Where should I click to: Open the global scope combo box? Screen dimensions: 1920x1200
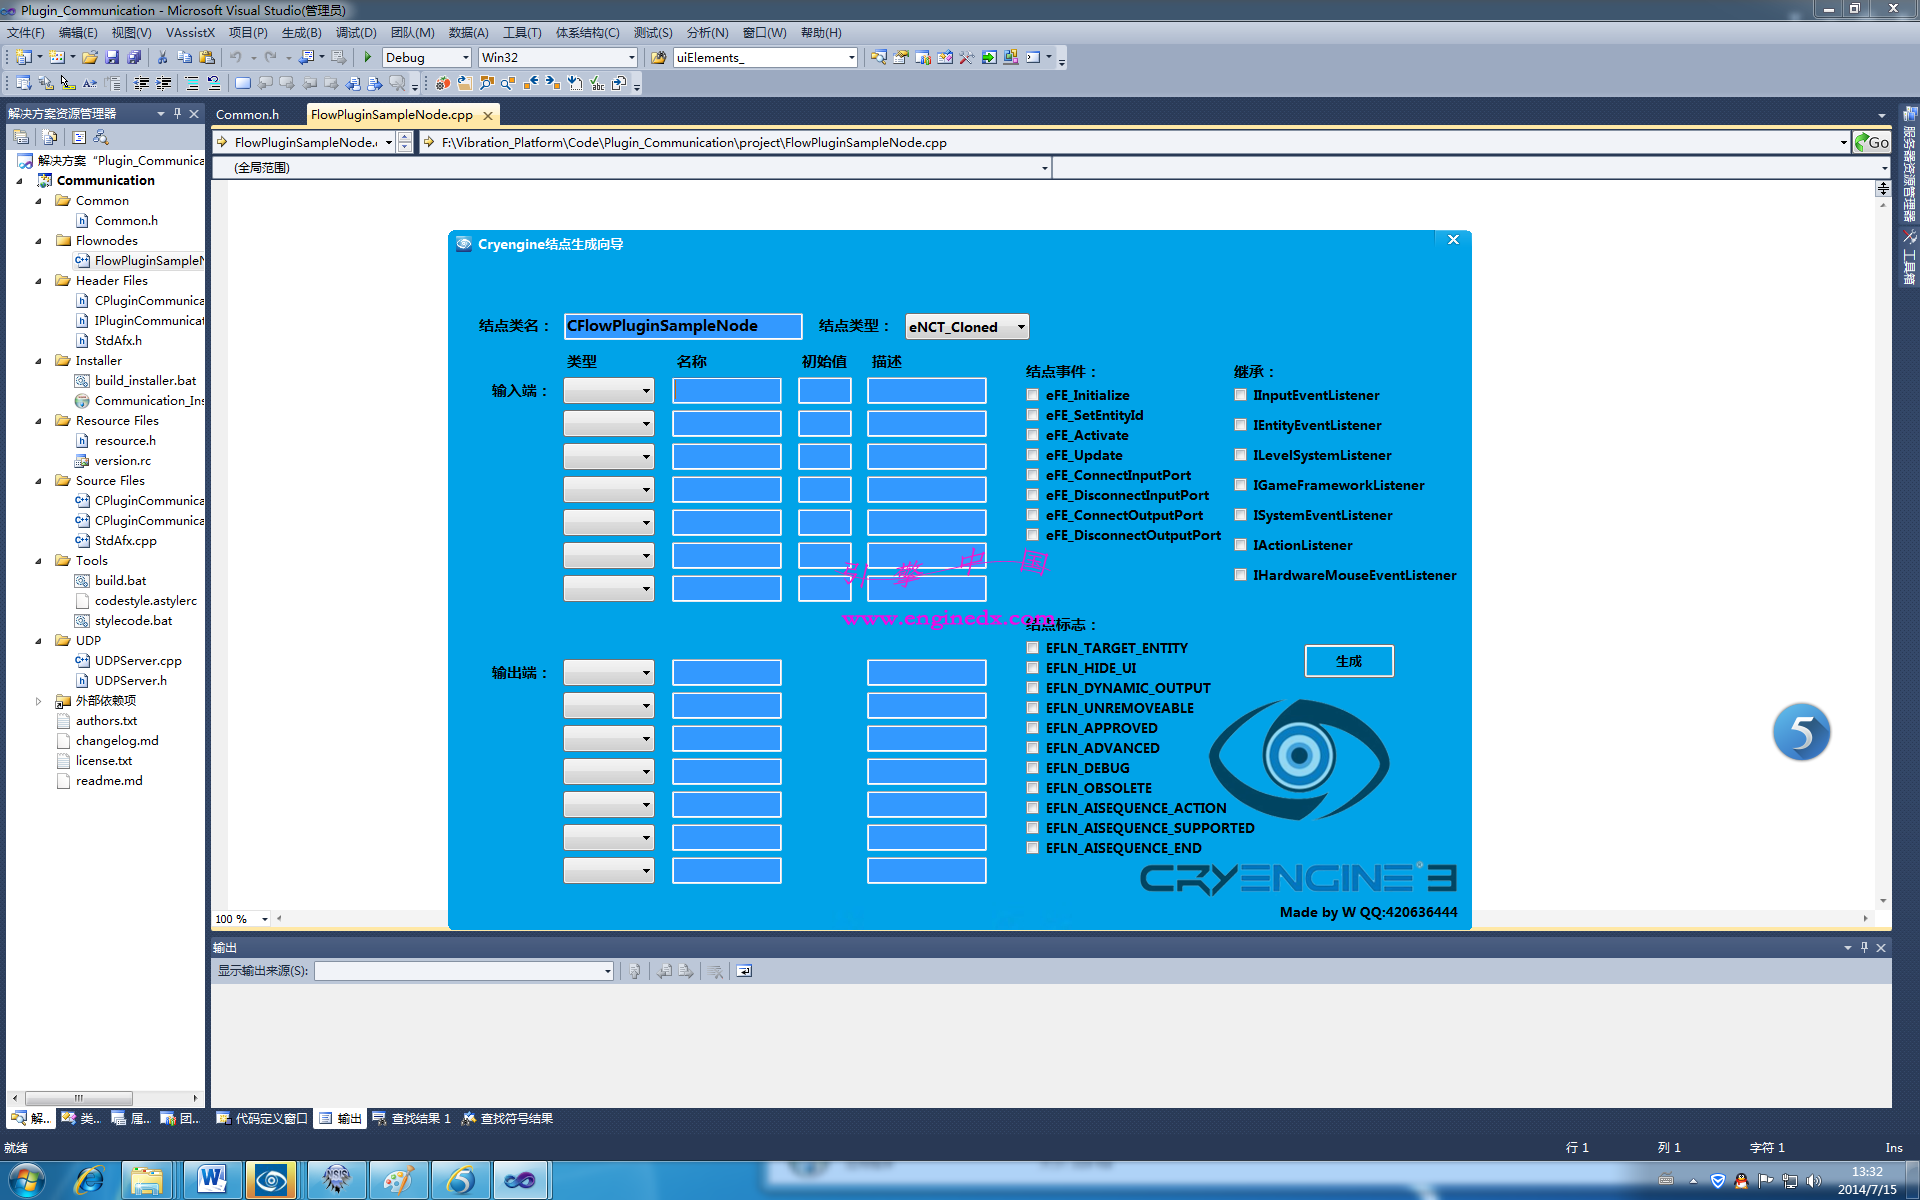[632, 168]
